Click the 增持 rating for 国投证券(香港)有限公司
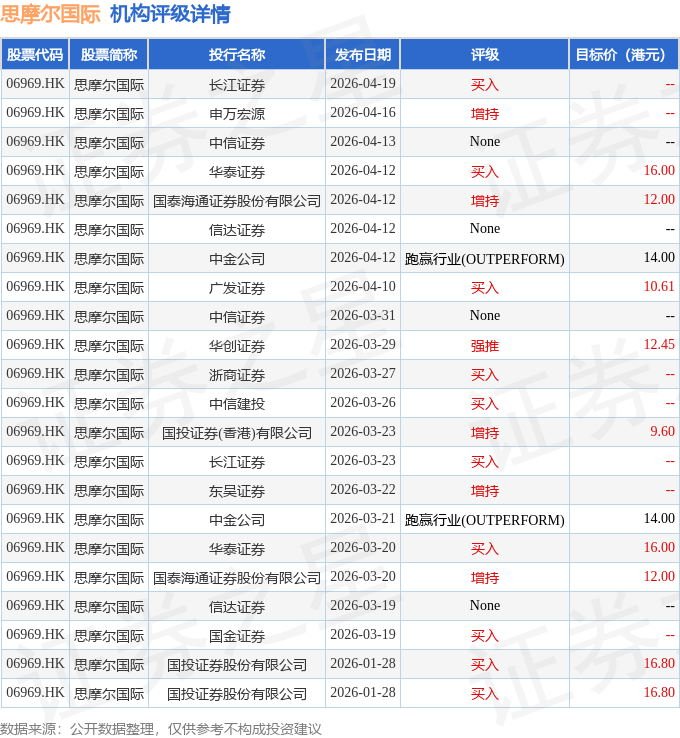Image resolution: width=680 pixels, height=738 pixels. coord(485,433)
